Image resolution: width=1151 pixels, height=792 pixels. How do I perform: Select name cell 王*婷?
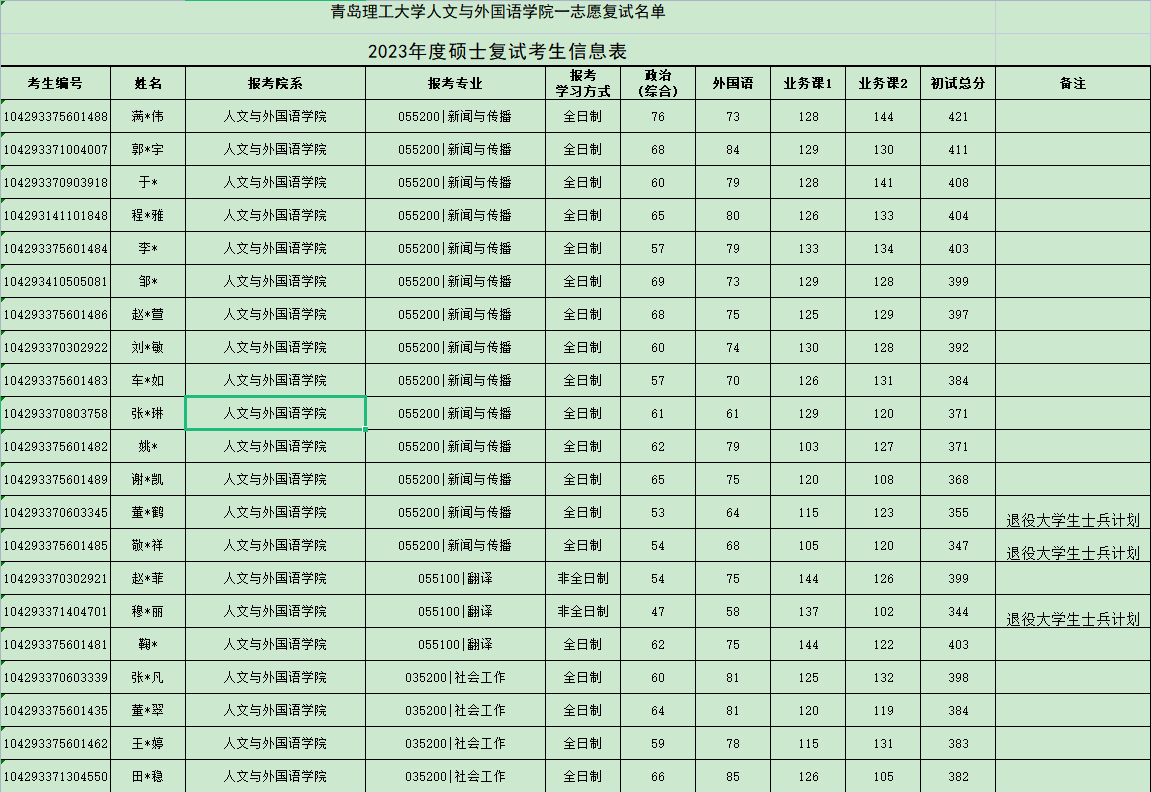[148, 744]
